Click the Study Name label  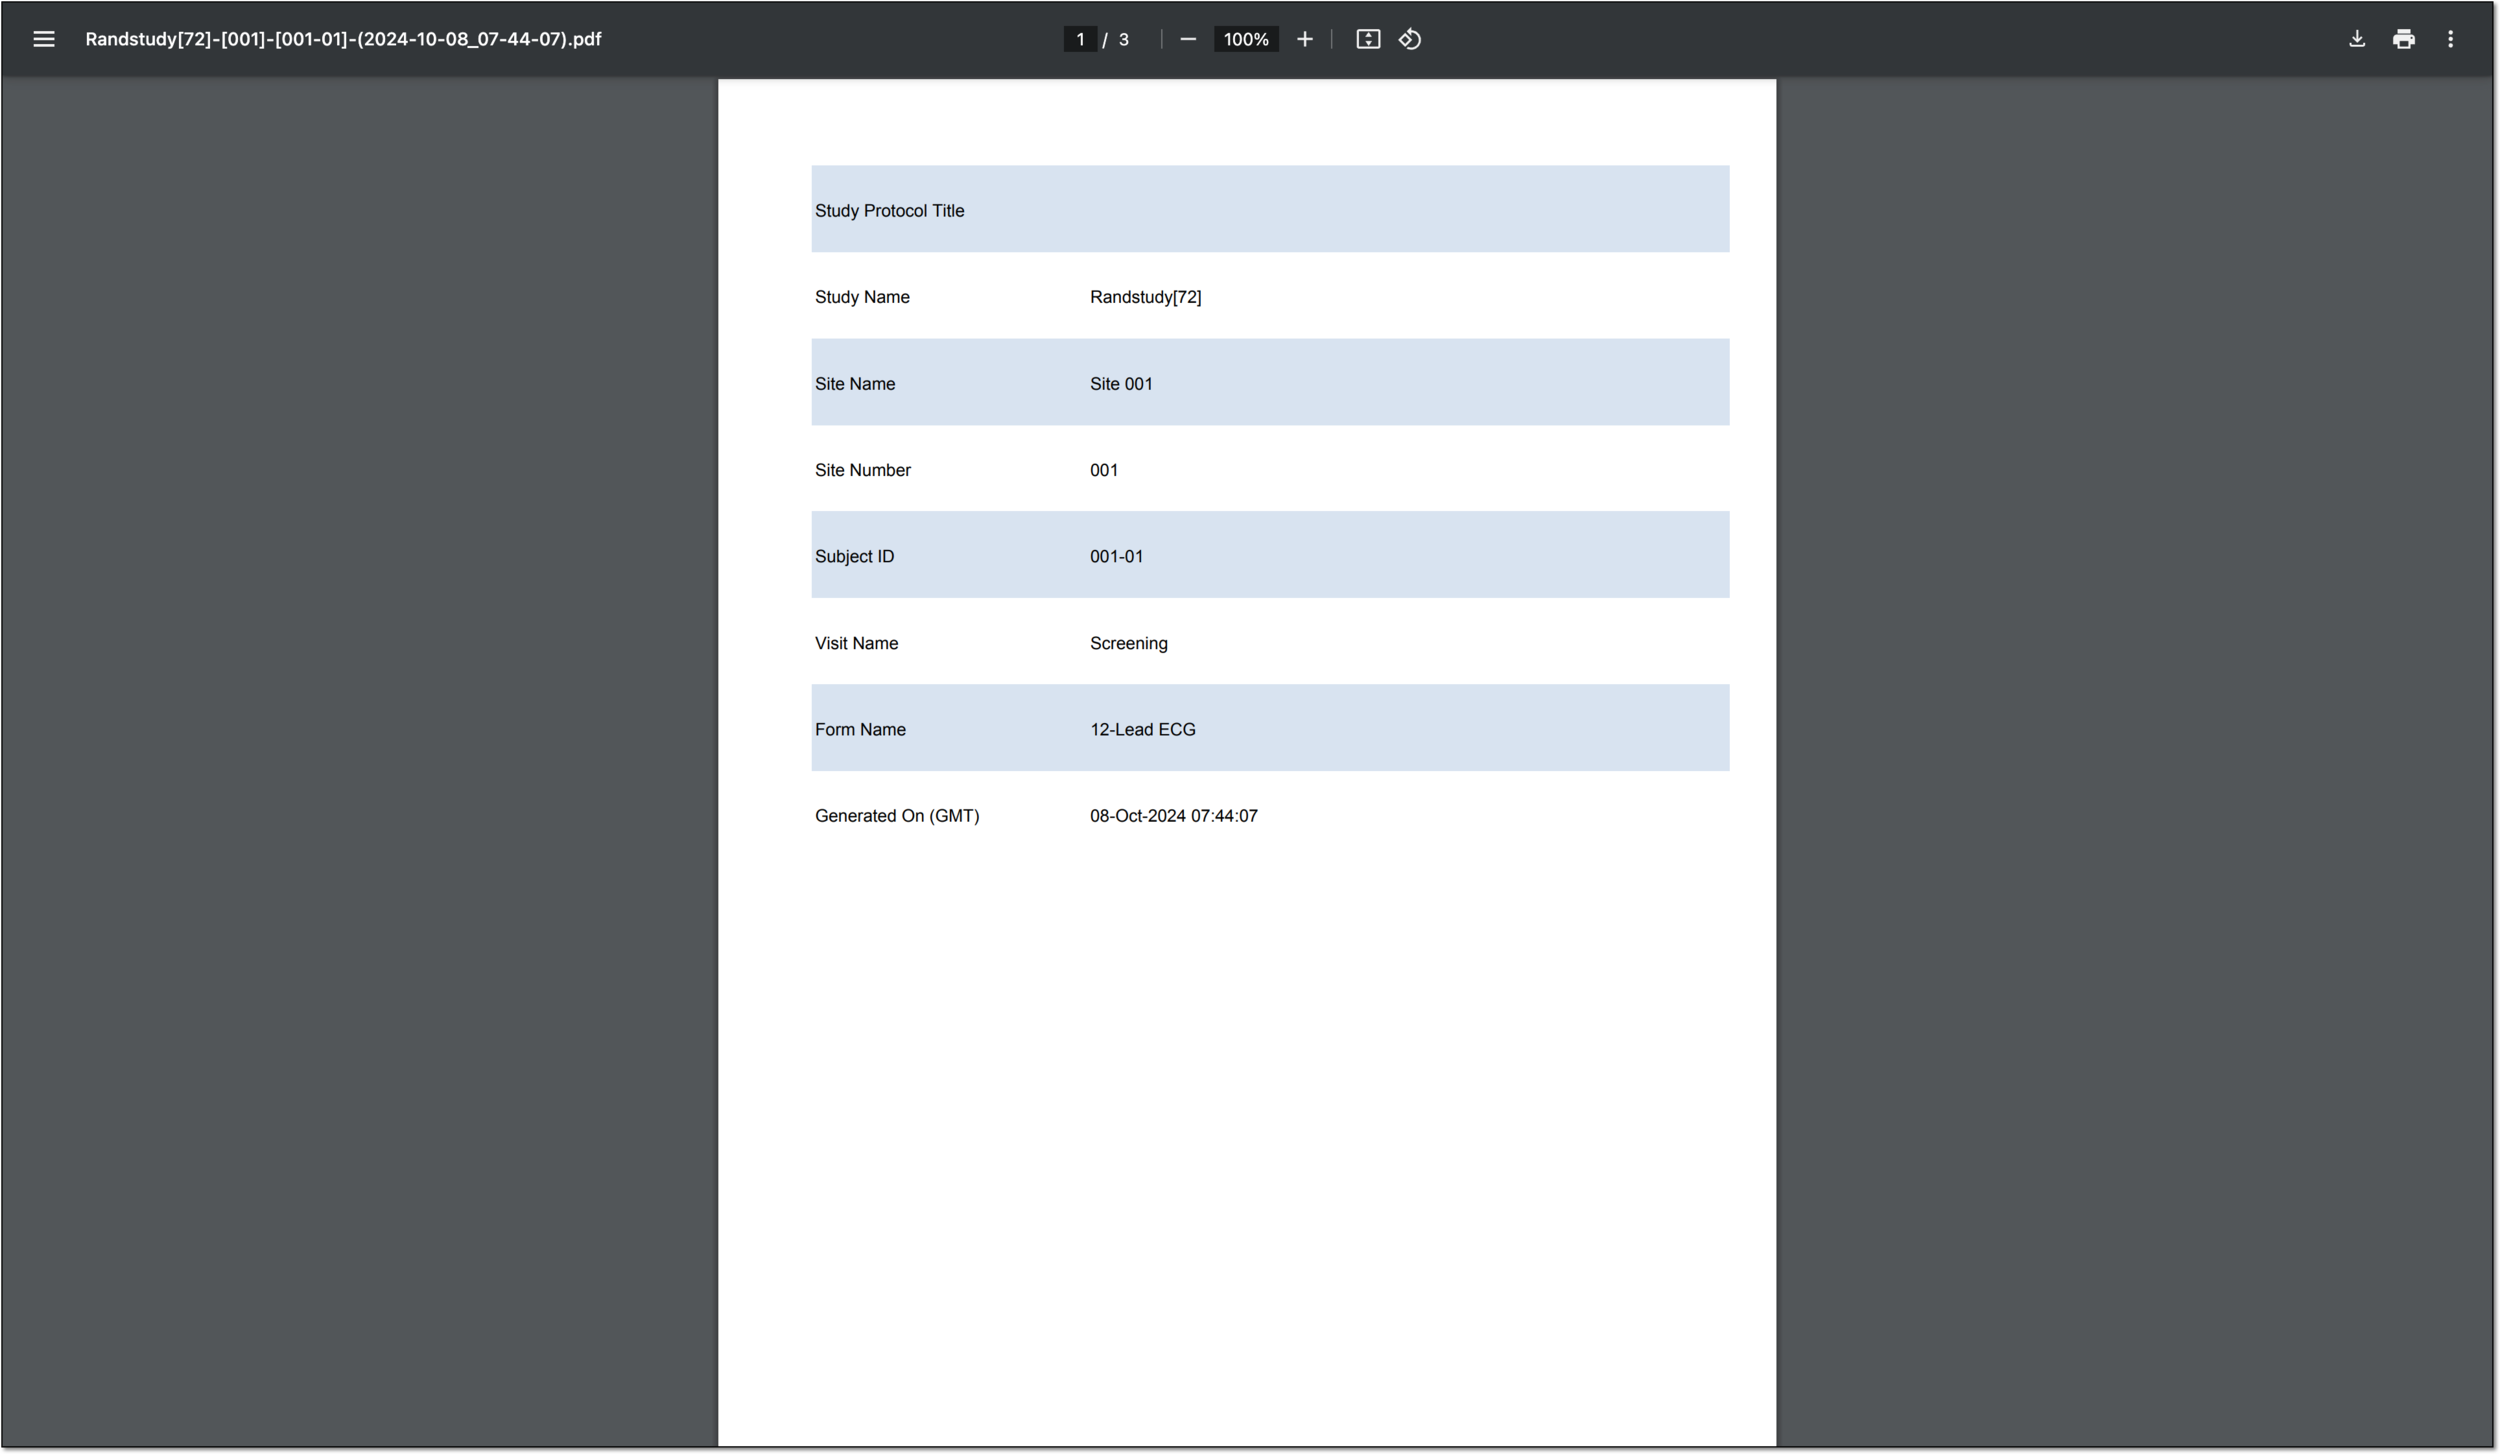pos(862,297)
